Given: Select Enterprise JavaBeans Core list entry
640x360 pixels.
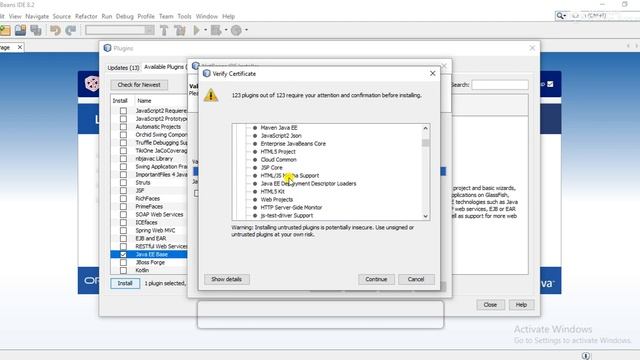Looking at the screenshot, I should [x=293, y=144].
